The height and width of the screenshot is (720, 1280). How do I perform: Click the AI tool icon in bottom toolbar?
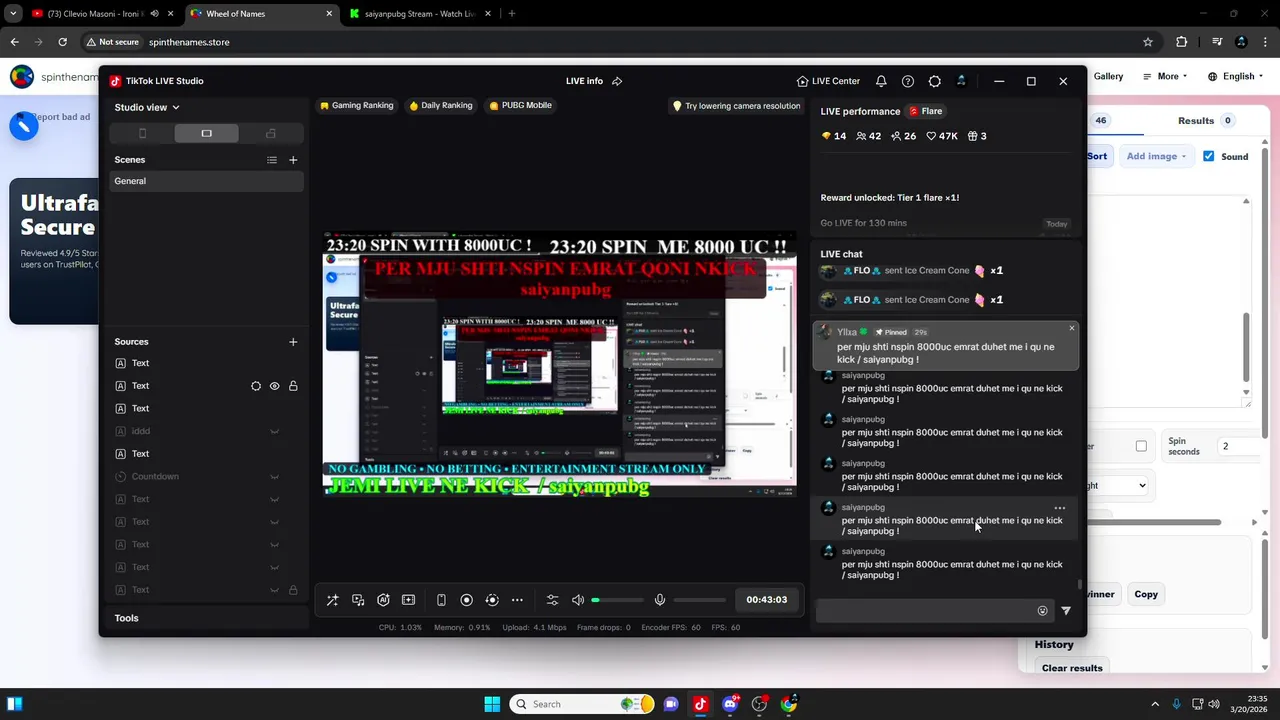(383, 600)
